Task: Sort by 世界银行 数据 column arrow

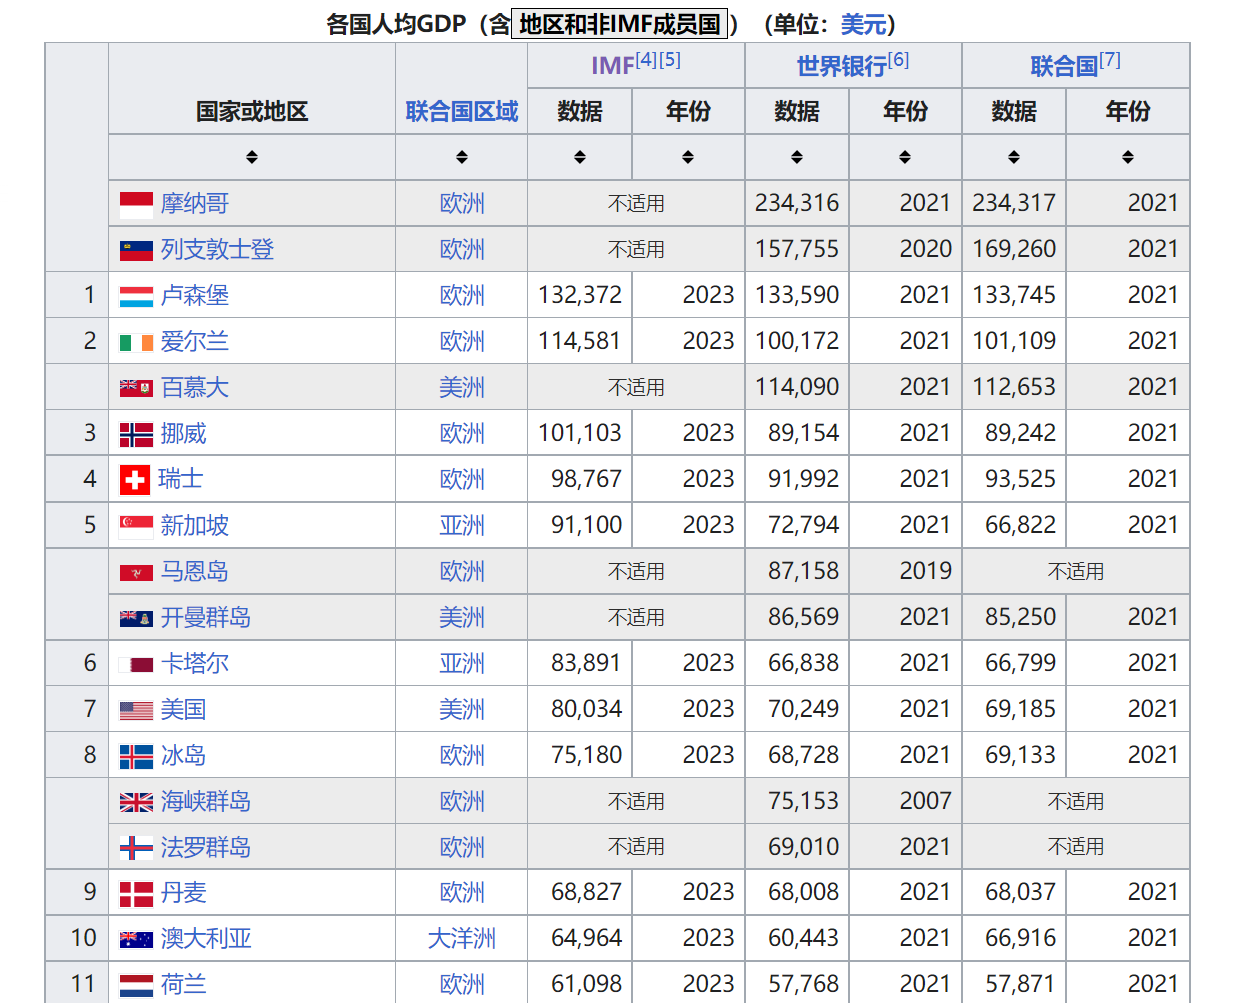Action: pyautogui.click(x=797, y=157)
